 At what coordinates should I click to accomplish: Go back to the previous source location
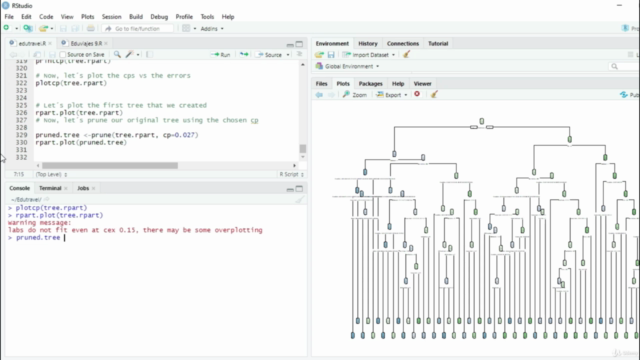tap(13, 54)
